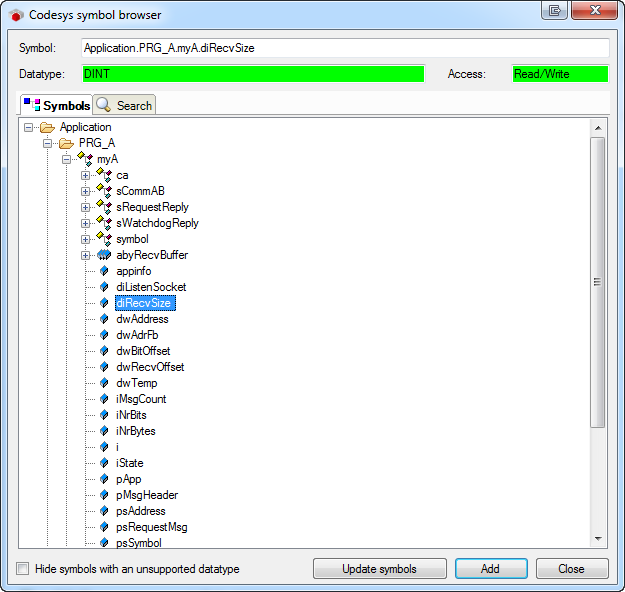Click the dwAddress variable icon
The image size is (625, 592).
[104, 319]
